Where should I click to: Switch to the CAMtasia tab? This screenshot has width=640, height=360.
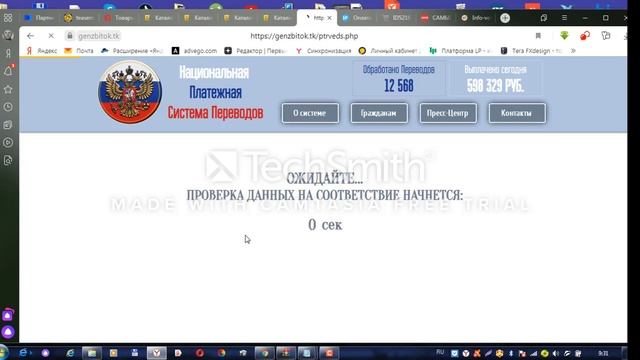point(436,18)
